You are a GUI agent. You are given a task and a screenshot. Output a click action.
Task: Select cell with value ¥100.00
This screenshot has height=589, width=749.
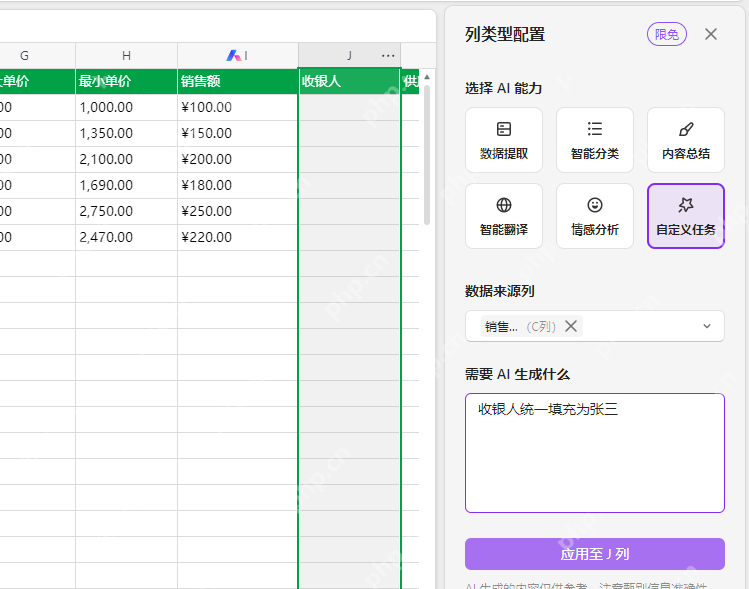pyautogui.click(x=237, y=107)
